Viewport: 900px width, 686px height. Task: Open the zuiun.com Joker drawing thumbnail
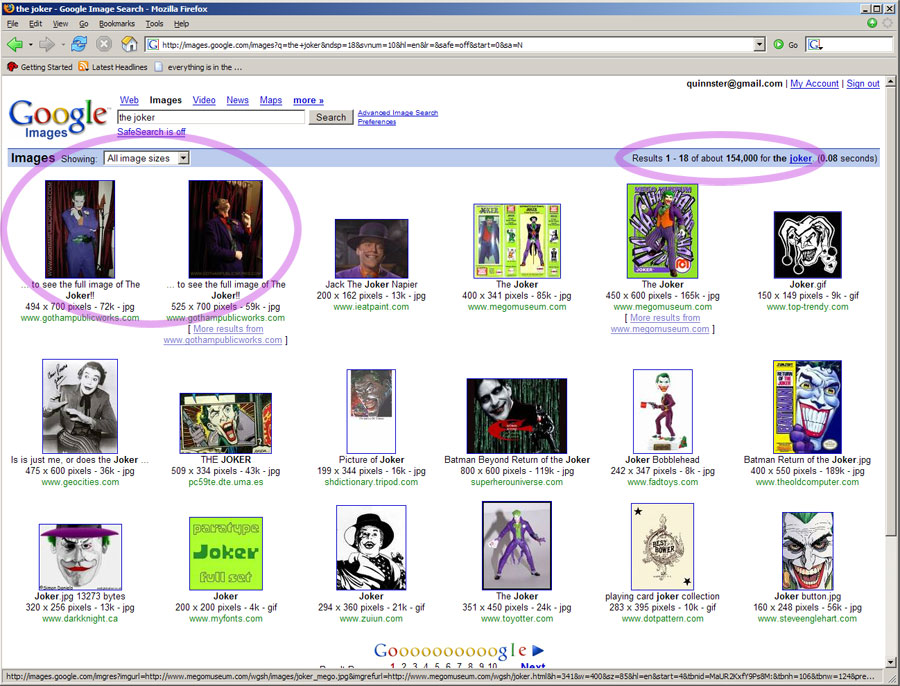[x=371, y=548]
